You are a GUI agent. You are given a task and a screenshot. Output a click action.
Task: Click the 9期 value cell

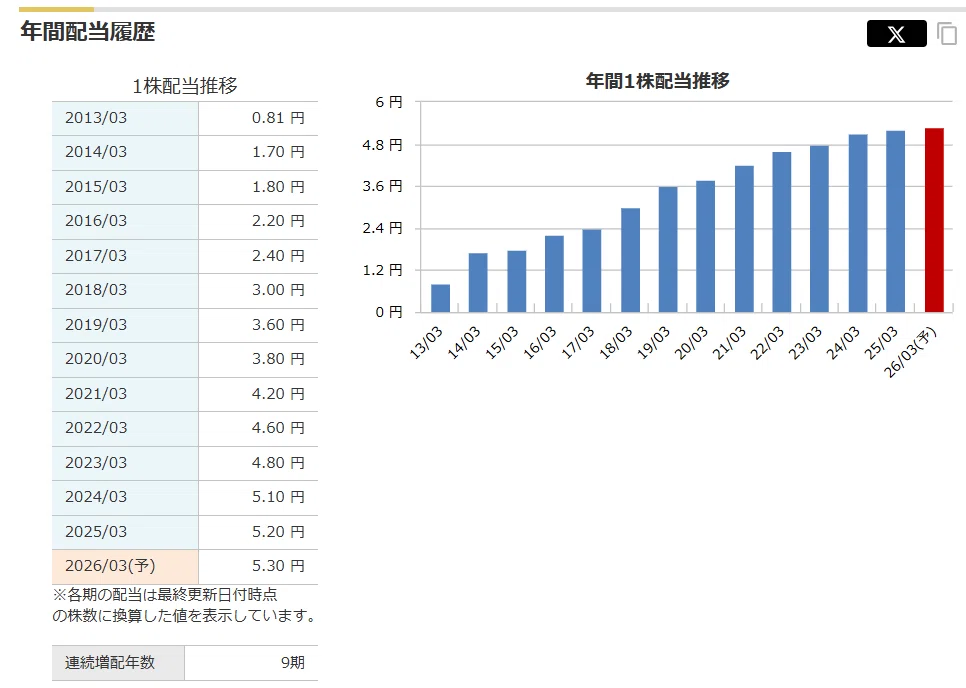coord(251,663)
